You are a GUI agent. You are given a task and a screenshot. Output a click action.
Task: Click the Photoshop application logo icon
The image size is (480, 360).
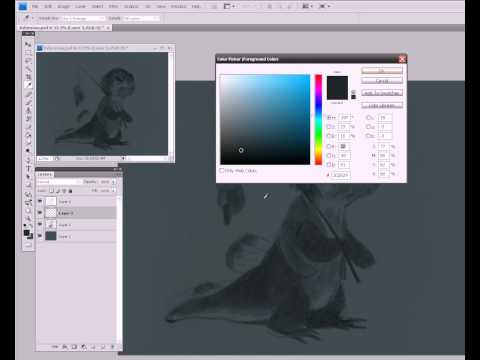point(23,6)
